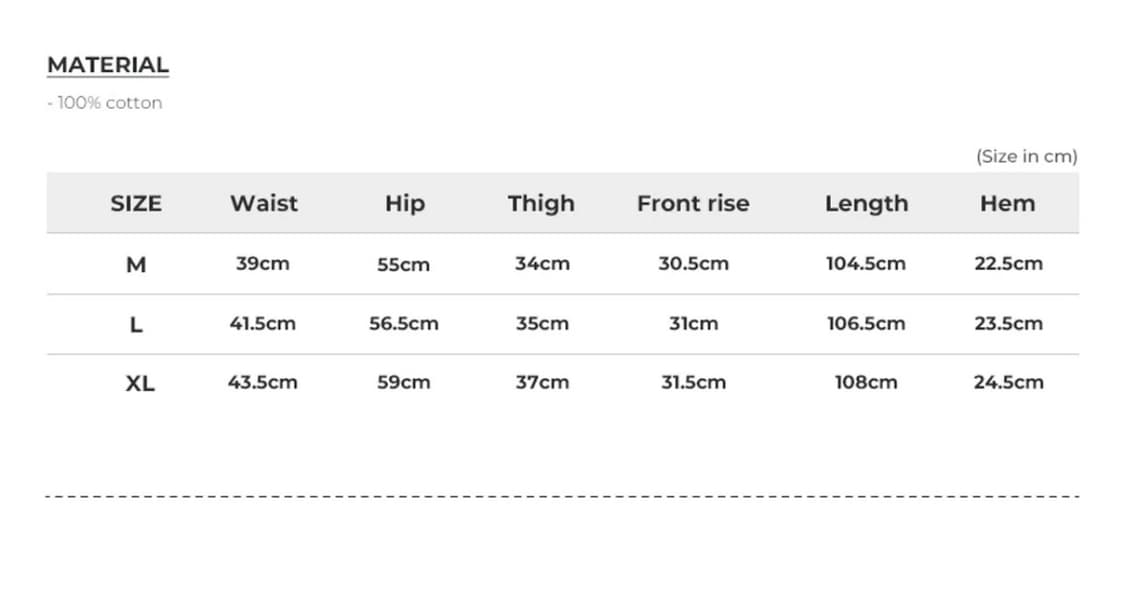Select the 56.5cm hip value
The image size is (1125, 612).
(x=404, y=324)
